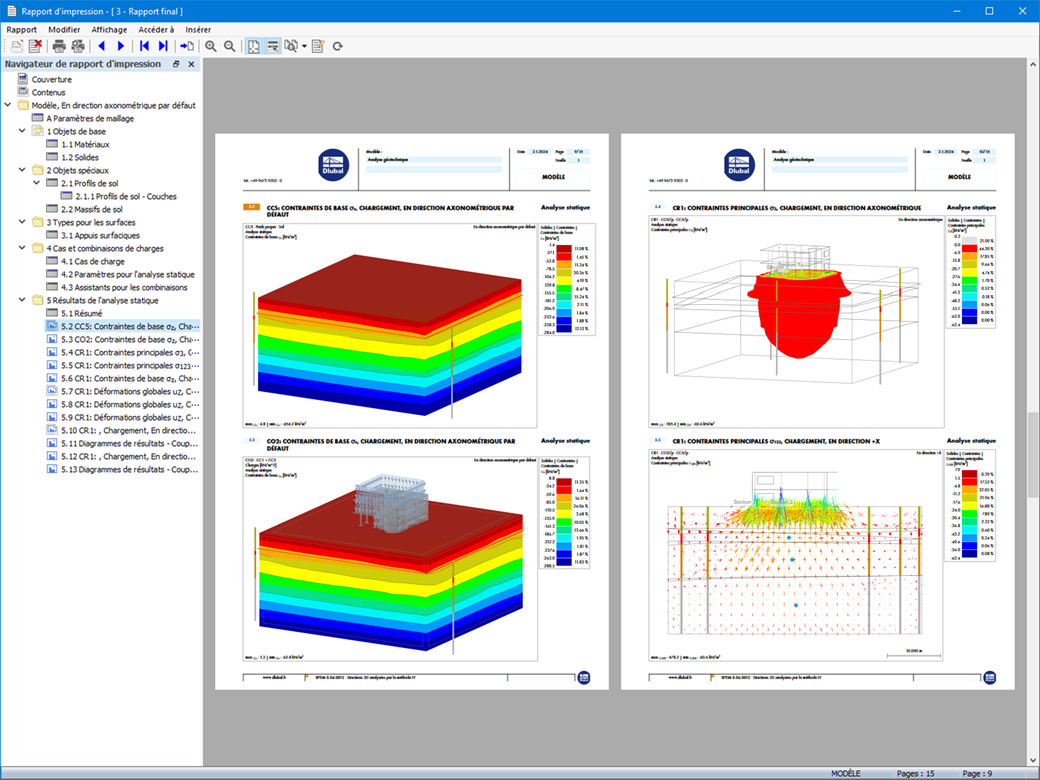Screen dimensions: 1040x780
Task: Open the Affichage menu
Action: (x=109, y=30)
